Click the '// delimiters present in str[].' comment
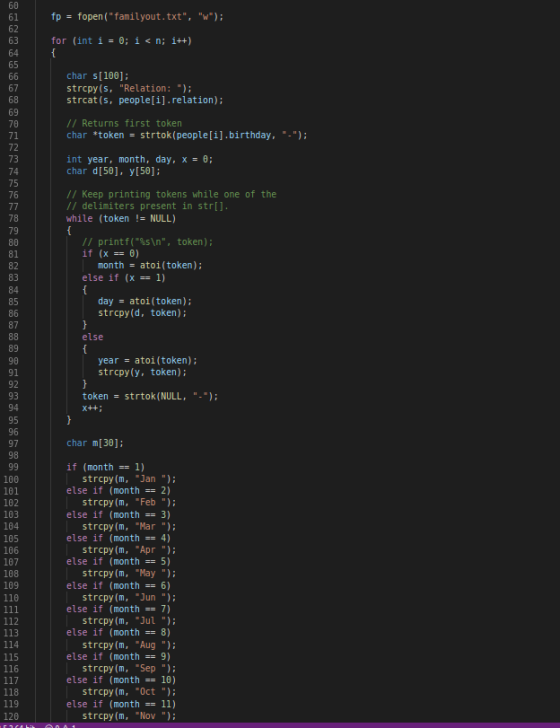560x728 pixels. point(147,206)
